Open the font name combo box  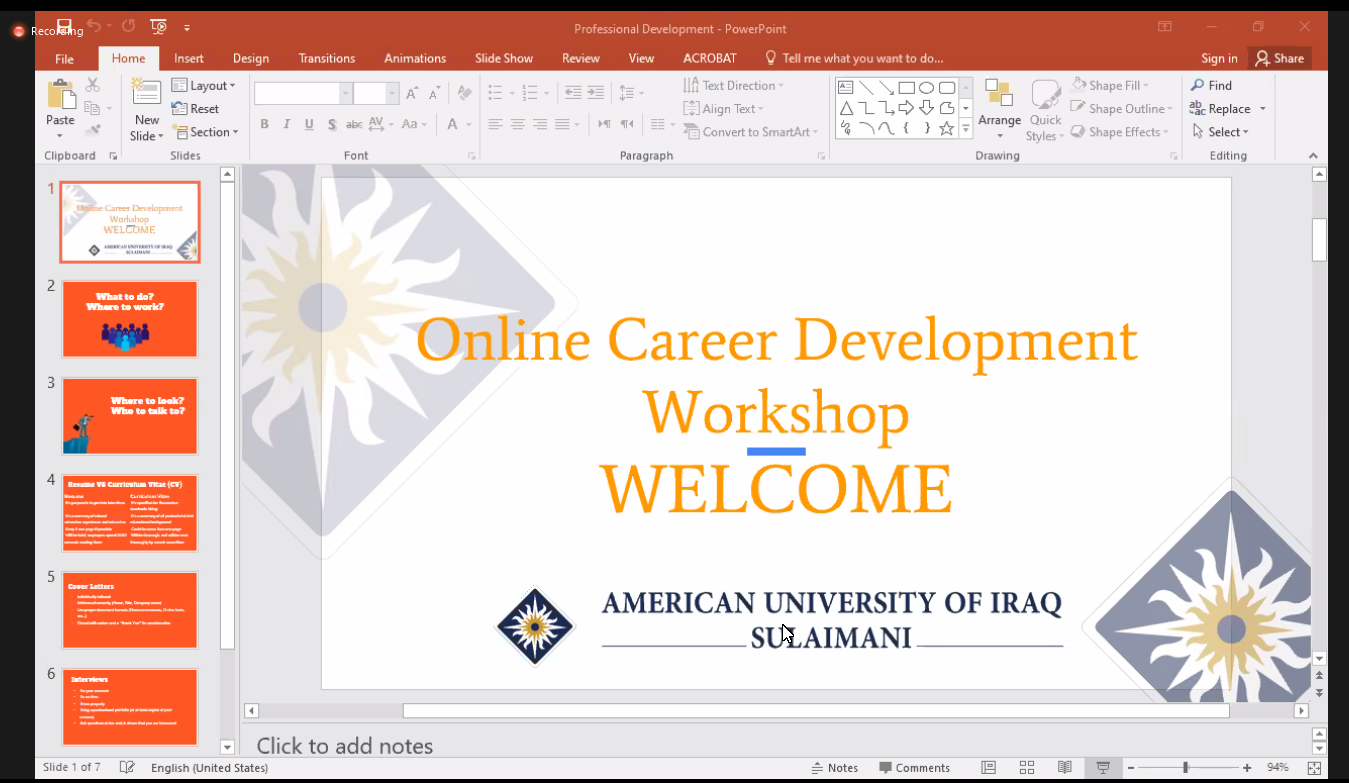303,93
